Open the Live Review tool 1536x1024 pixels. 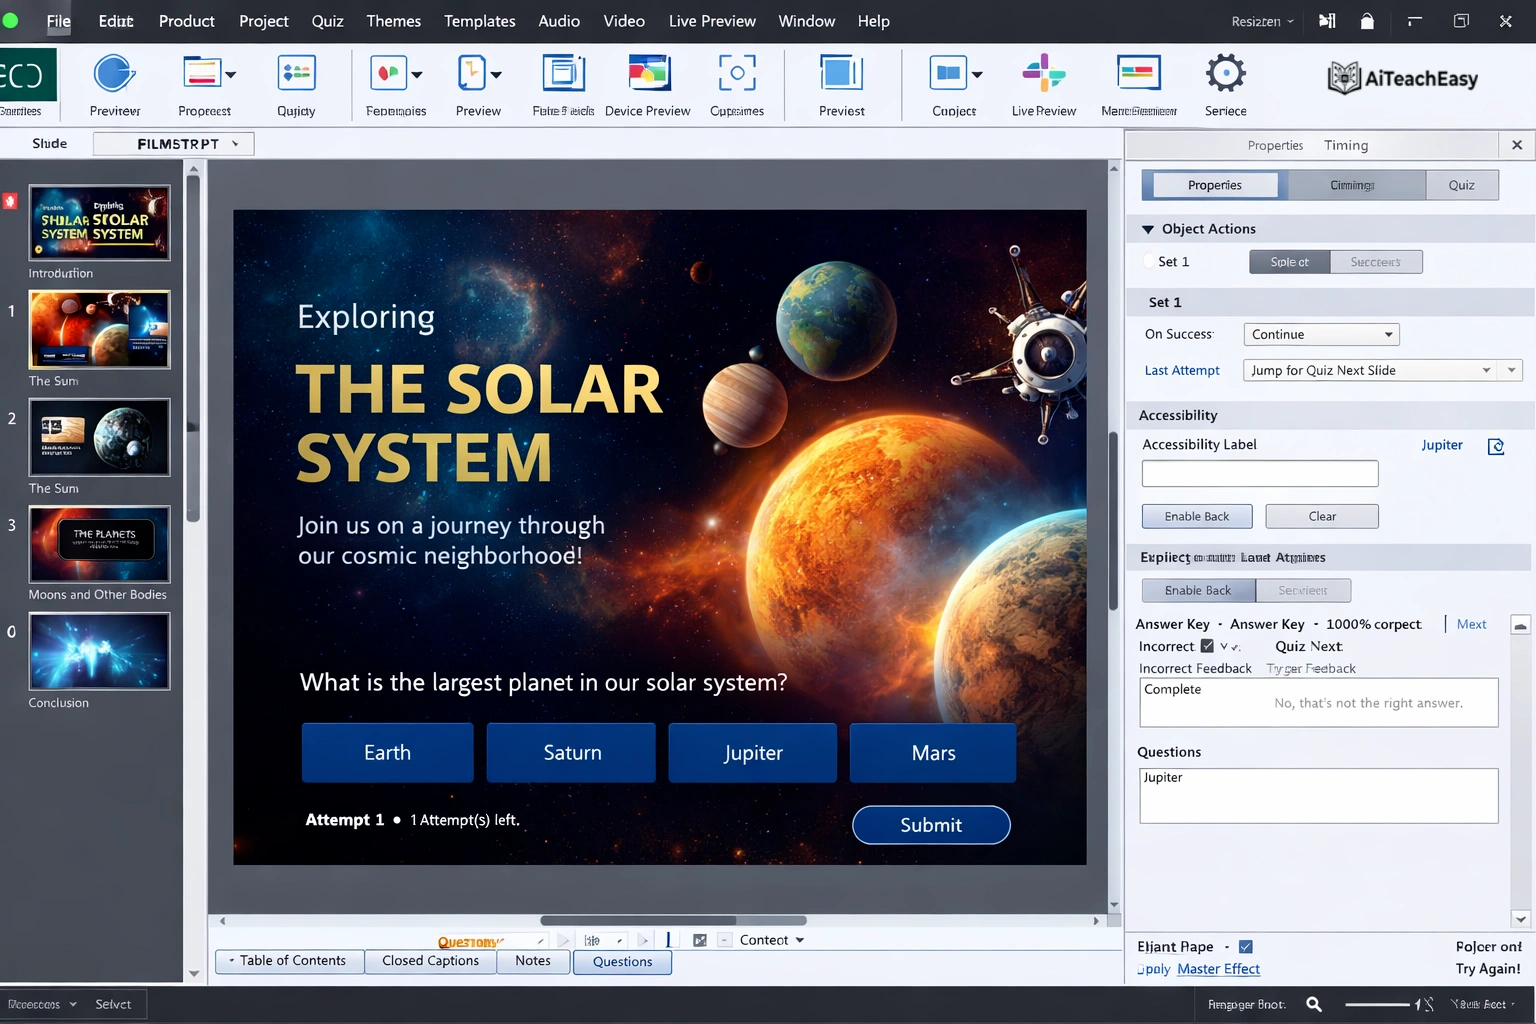click(x=1043, y=75)
